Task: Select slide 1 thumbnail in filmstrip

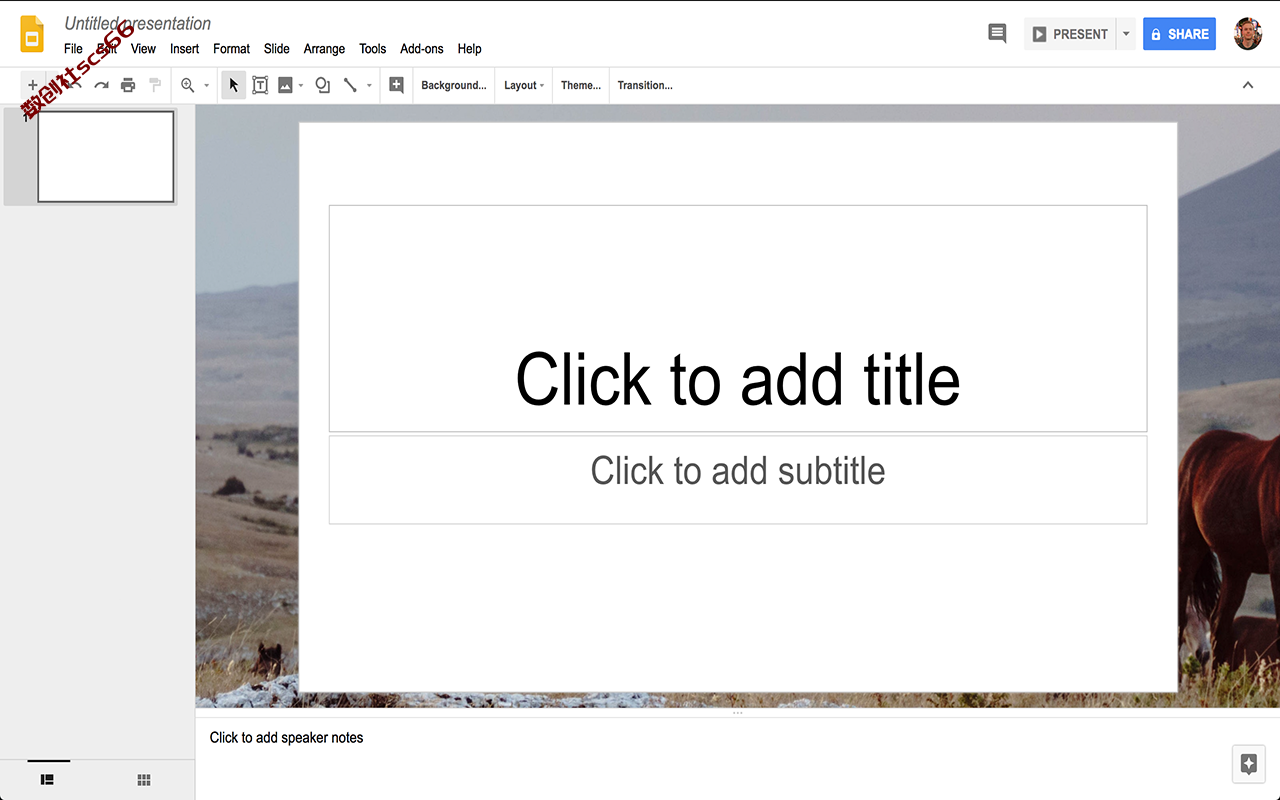Action: pyautogui.click(x=106, y=156)
